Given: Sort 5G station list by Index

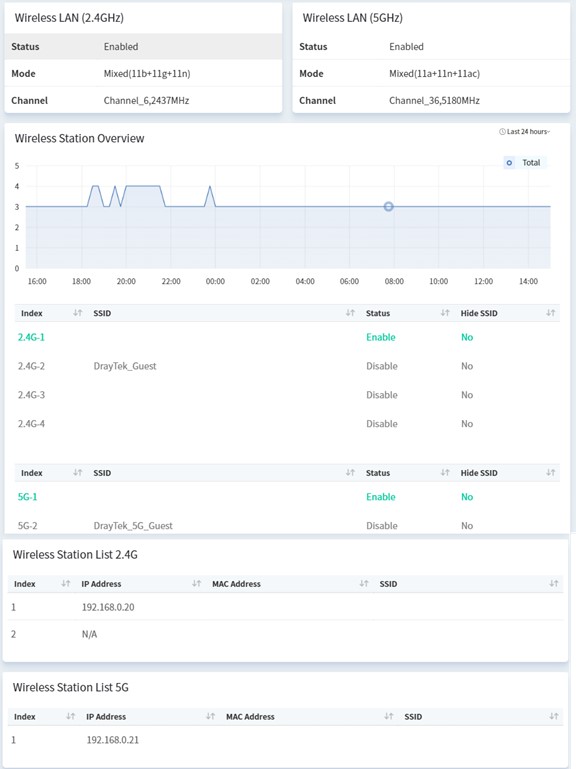Looking at the screenshot, I should [71, 717].
